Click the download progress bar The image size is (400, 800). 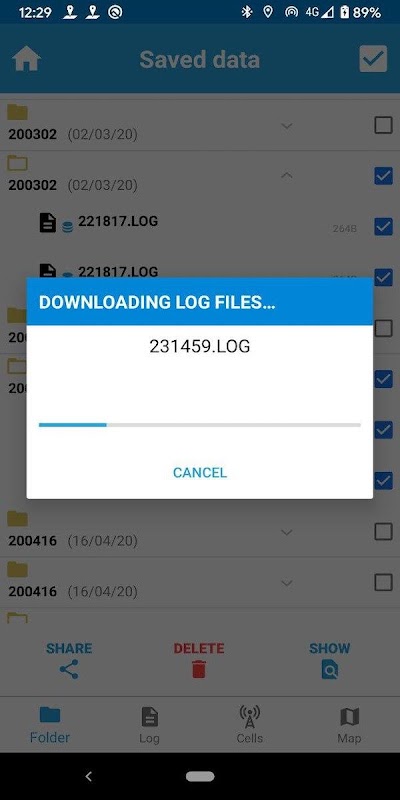tap(199, 424)
